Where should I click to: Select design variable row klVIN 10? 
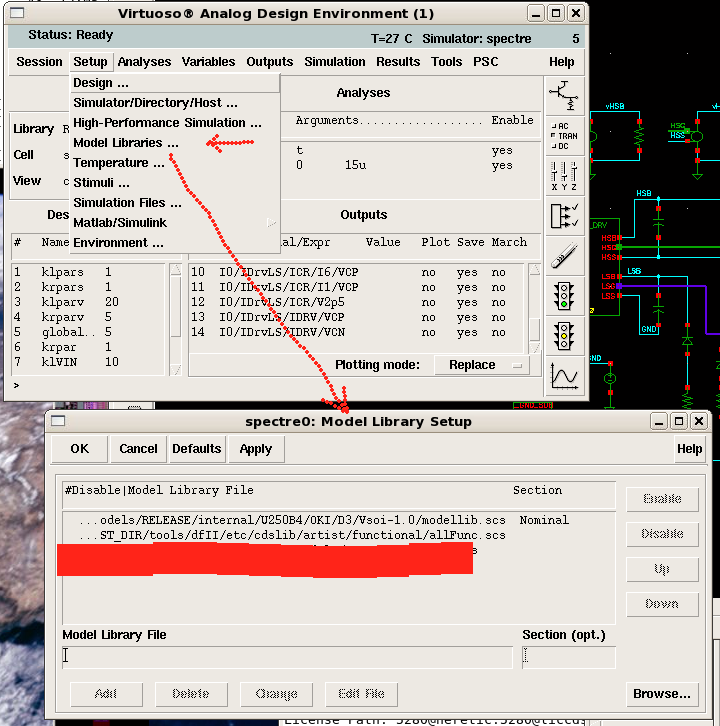point(88,362)
